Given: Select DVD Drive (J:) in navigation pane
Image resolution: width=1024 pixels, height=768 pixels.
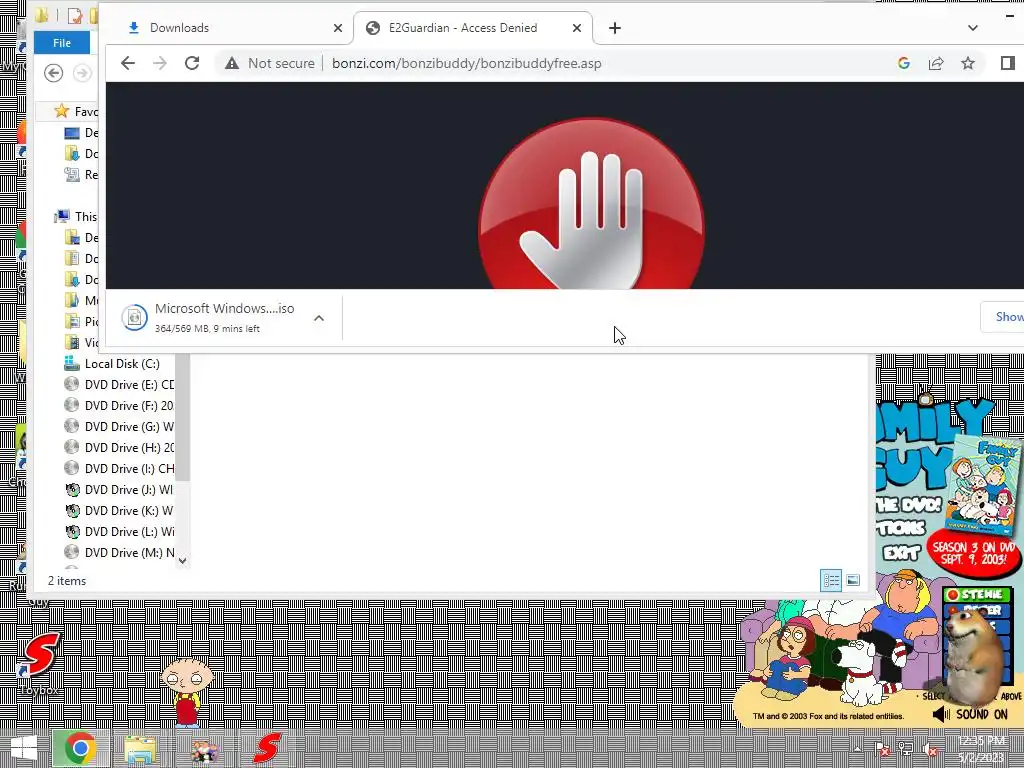Looking at the screenshot, I should pyautogui.click(x=119, y=489).
